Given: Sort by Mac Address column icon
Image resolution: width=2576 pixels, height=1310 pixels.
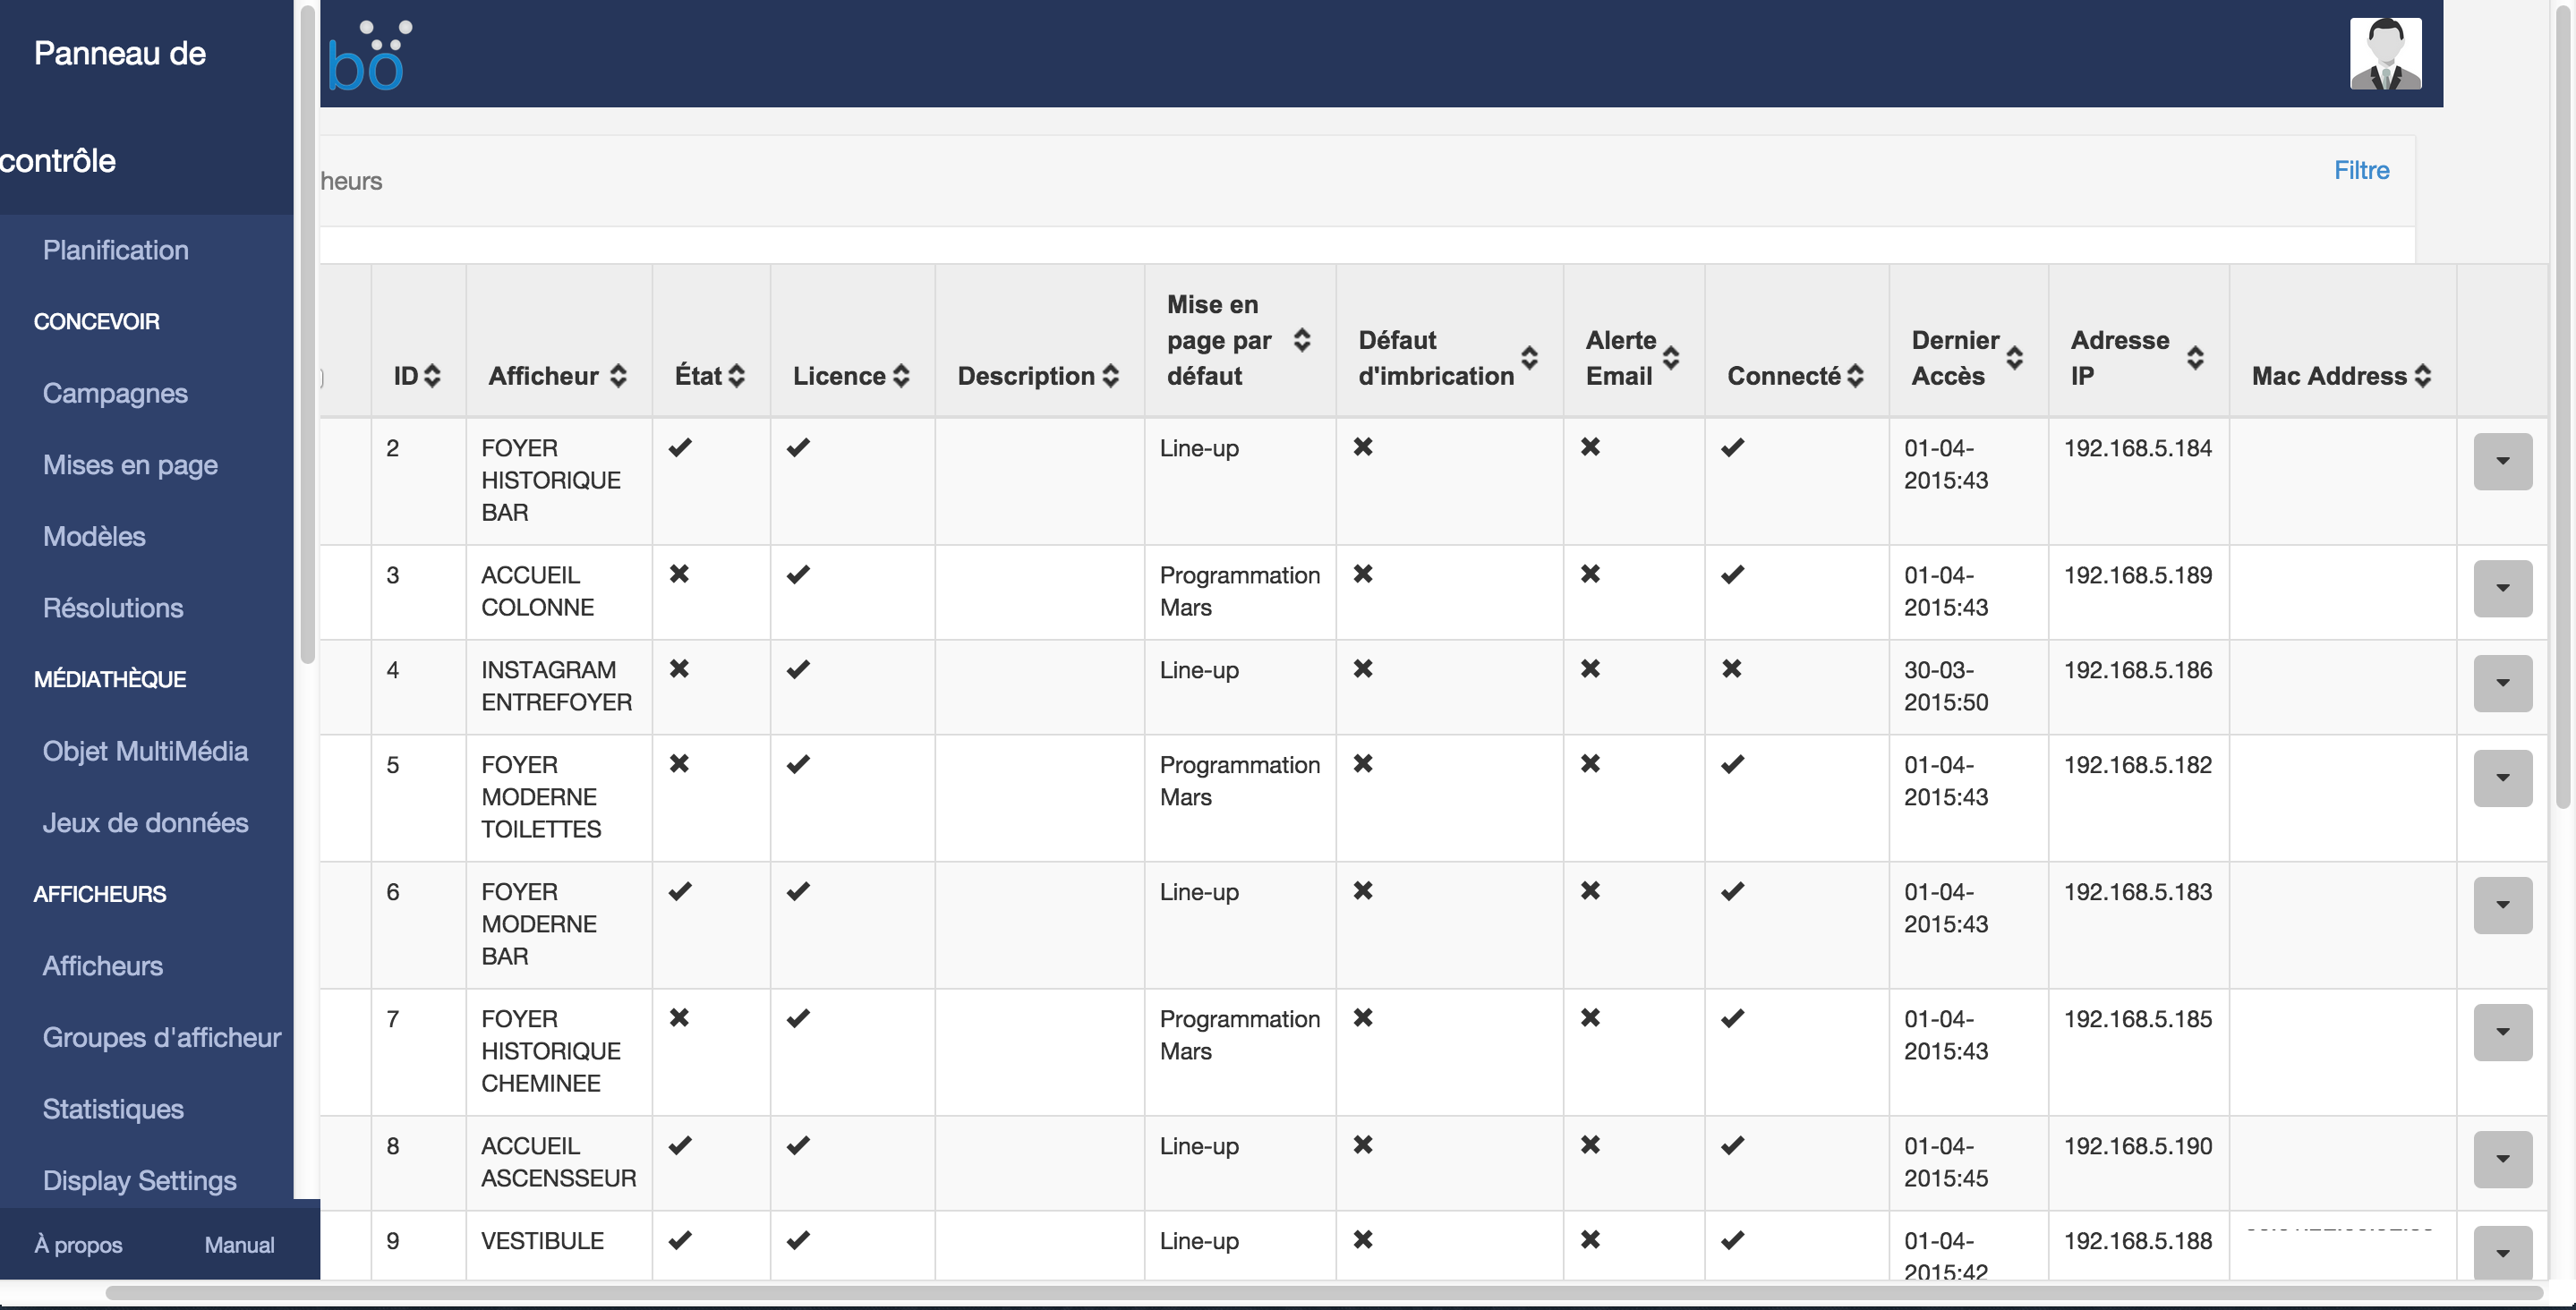Looking at the screenshot, I should (2422, 376).
